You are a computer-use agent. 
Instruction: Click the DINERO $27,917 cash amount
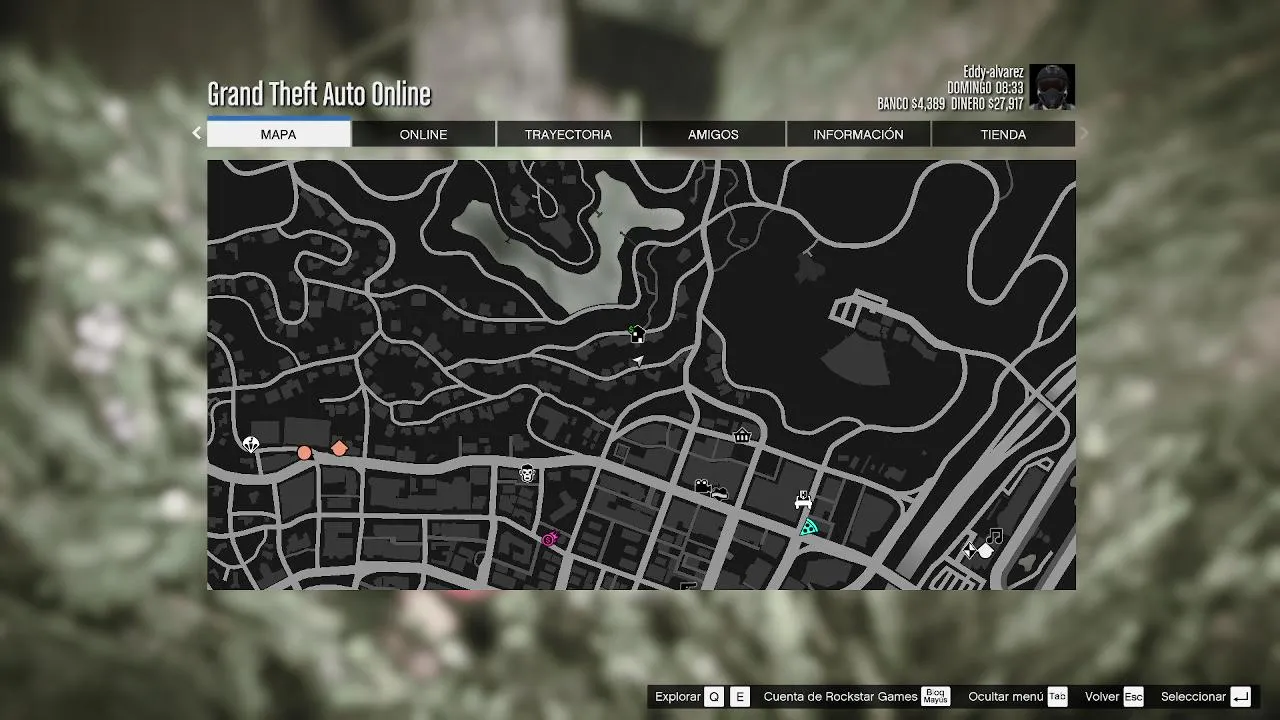pyautogui.click(x=987, y=104)
